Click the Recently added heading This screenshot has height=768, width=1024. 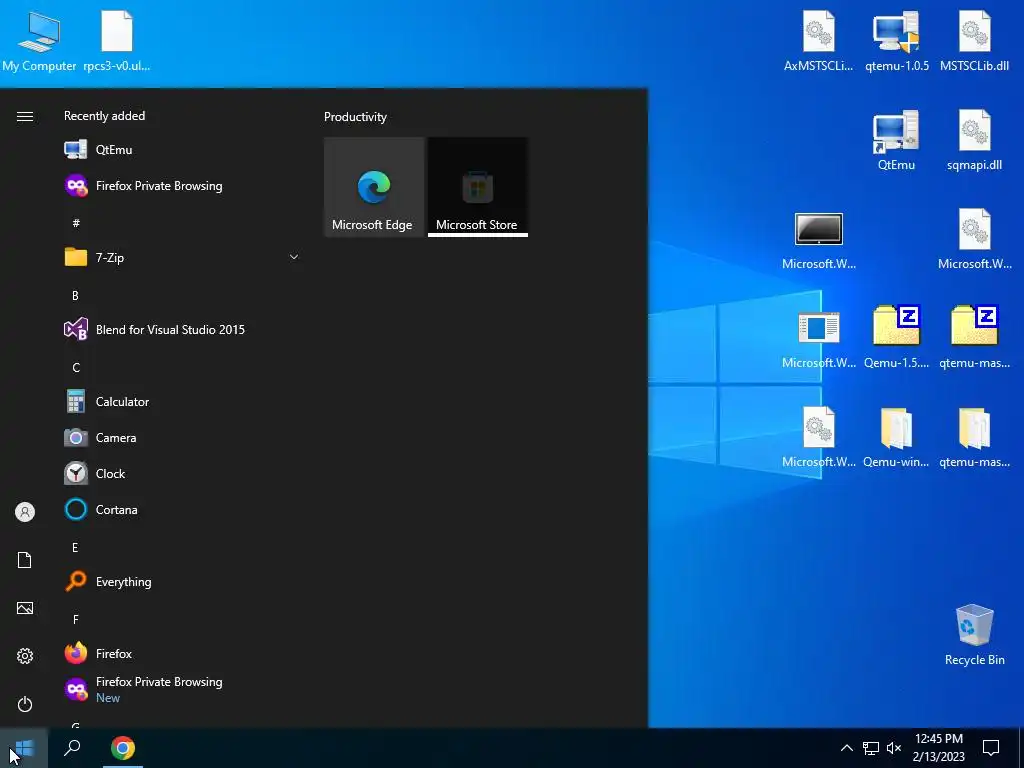coord(104,116)
